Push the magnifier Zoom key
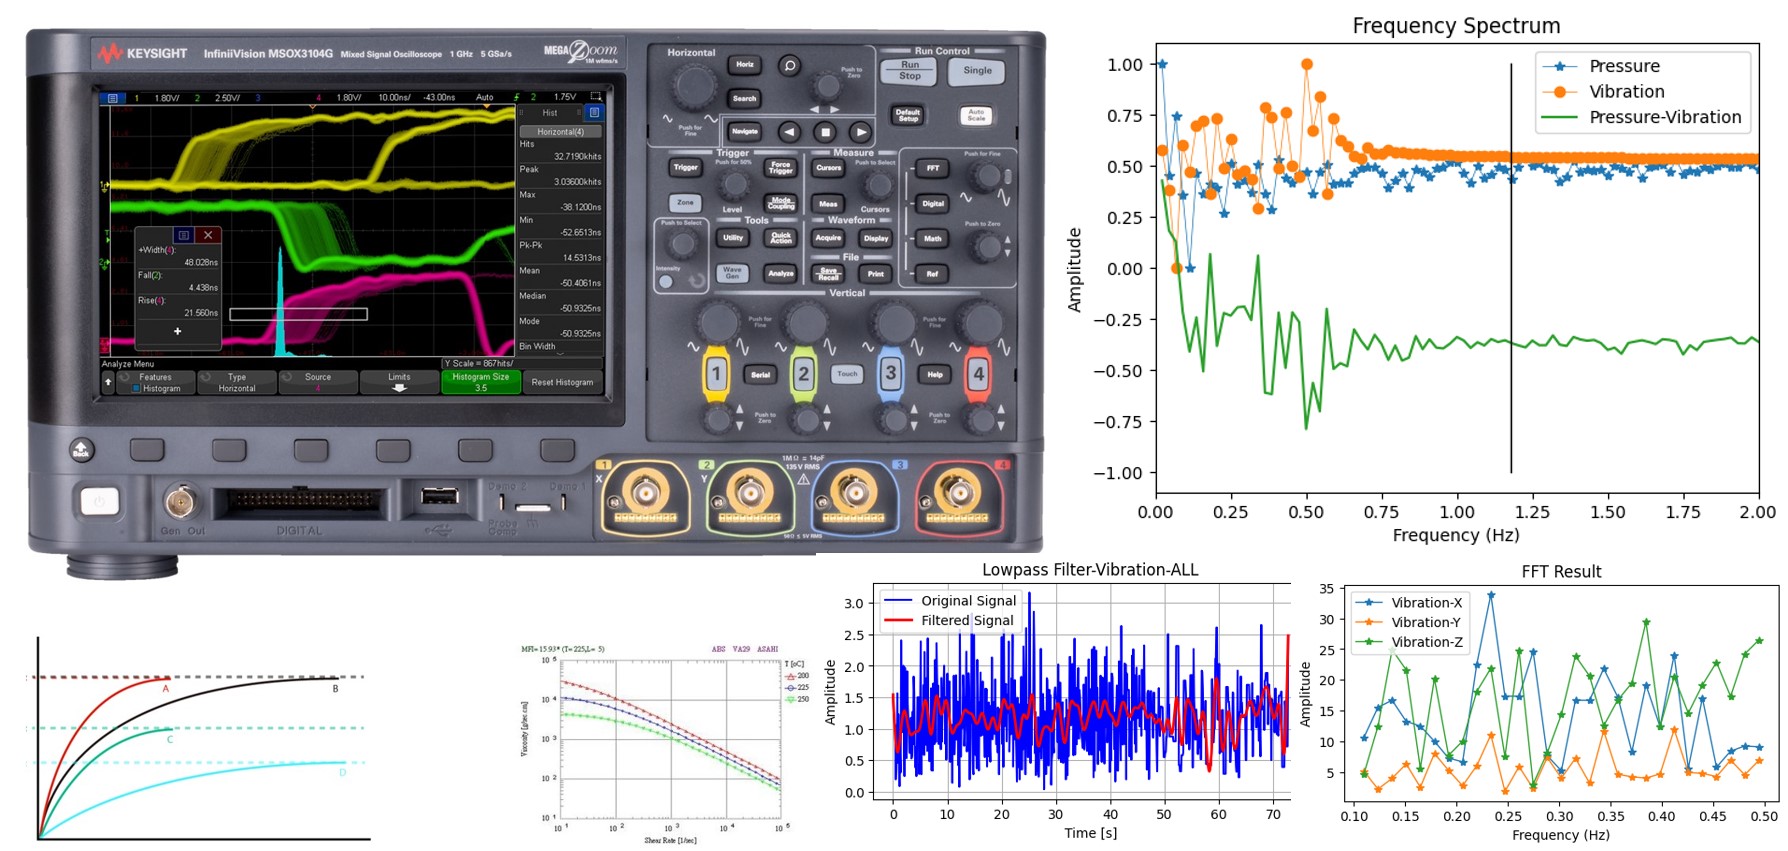 pos(790,66)
